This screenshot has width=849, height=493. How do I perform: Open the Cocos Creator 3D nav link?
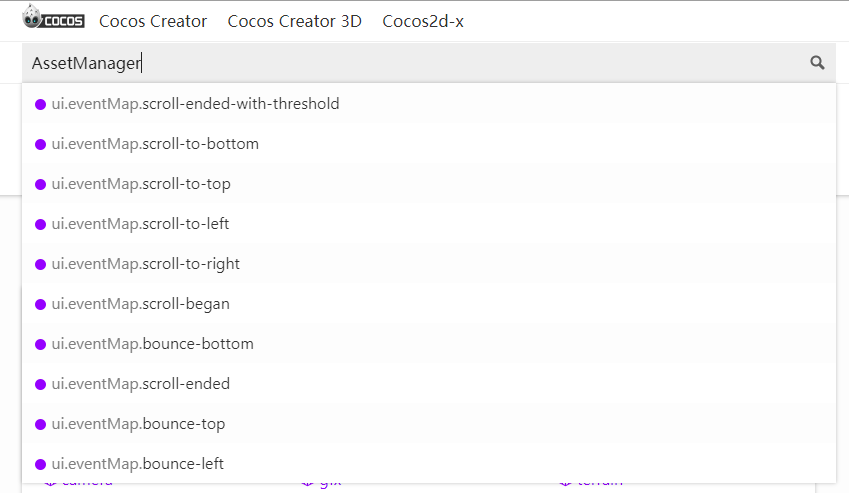click(x=295, y=21)
